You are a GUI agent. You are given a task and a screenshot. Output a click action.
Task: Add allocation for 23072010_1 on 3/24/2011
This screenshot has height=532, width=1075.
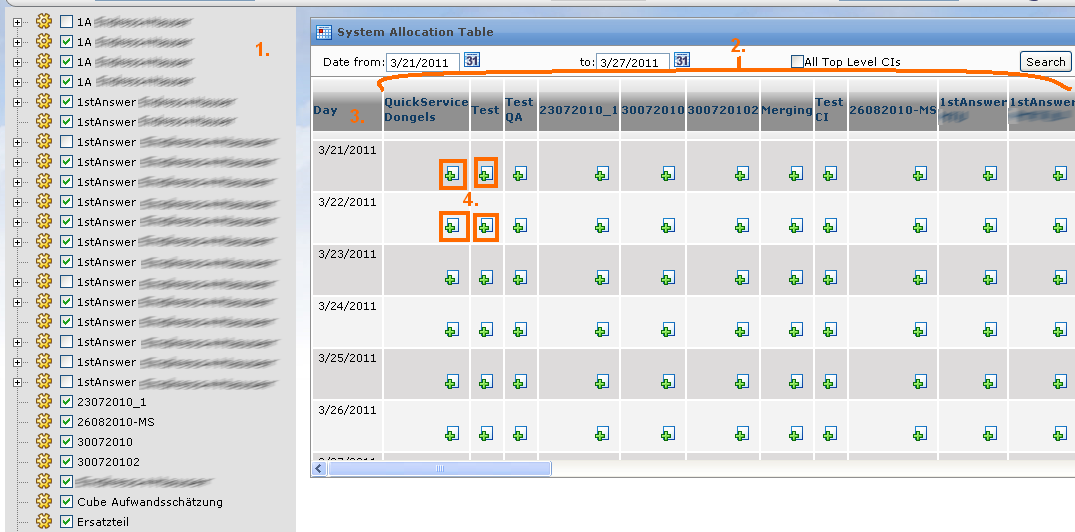(602, 330)
